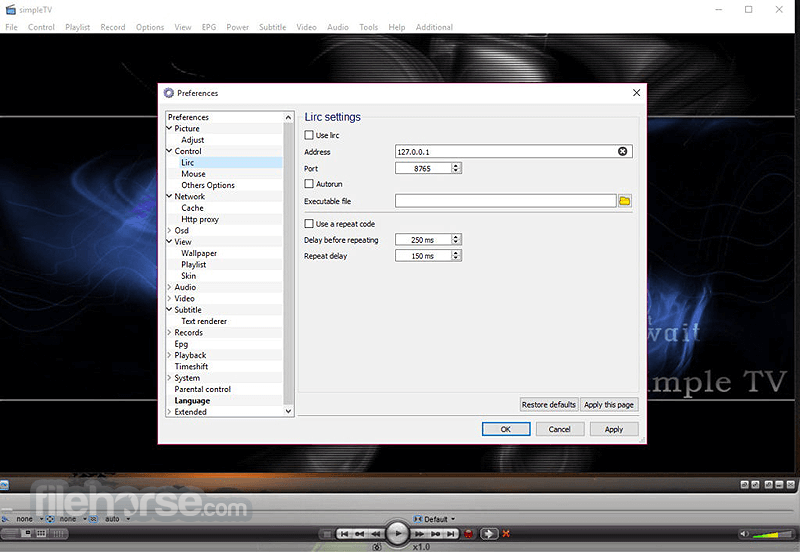Click the white arrow jump icon
The width and height of the screenshot is (800, 552).
click(489, 534)
